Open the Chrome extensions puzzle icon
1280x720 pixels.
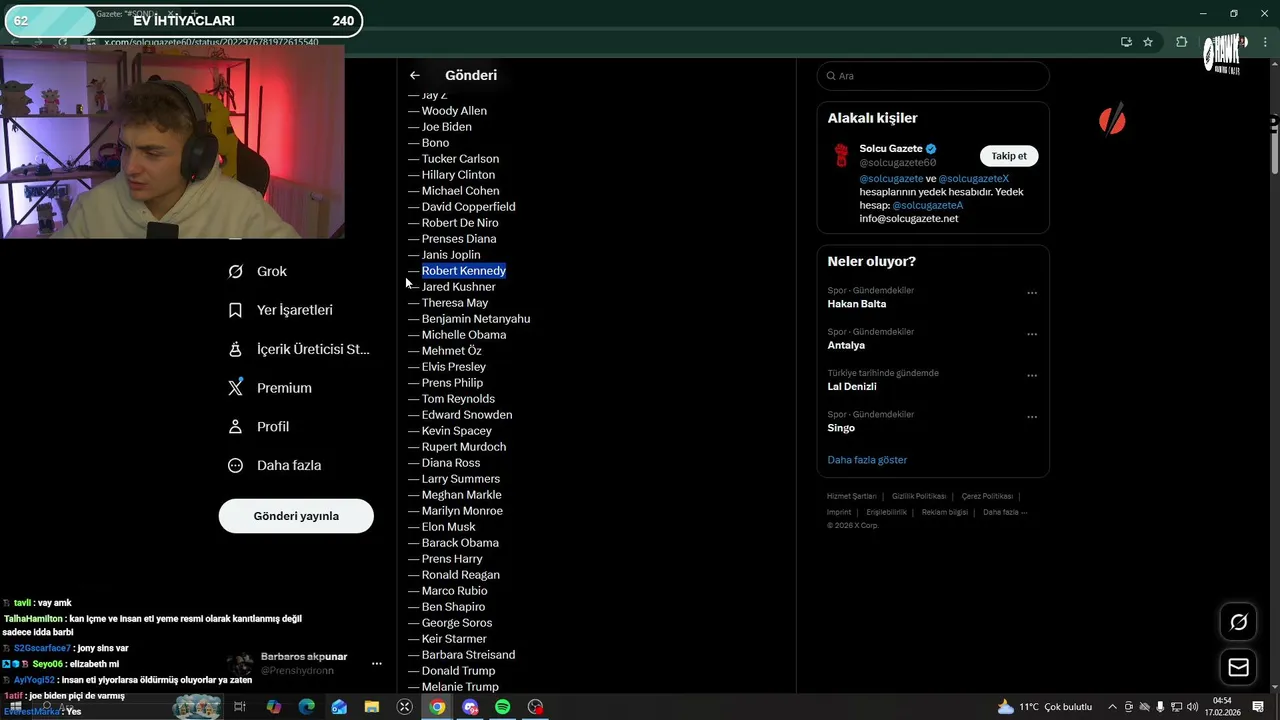click(1181, 42)
